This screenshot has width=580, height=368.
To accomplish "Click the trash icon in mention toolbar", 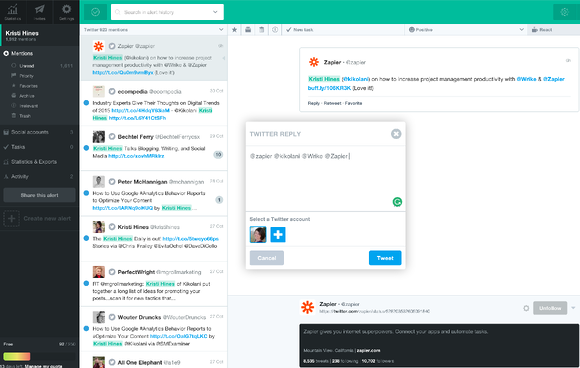I will (262, 30).
